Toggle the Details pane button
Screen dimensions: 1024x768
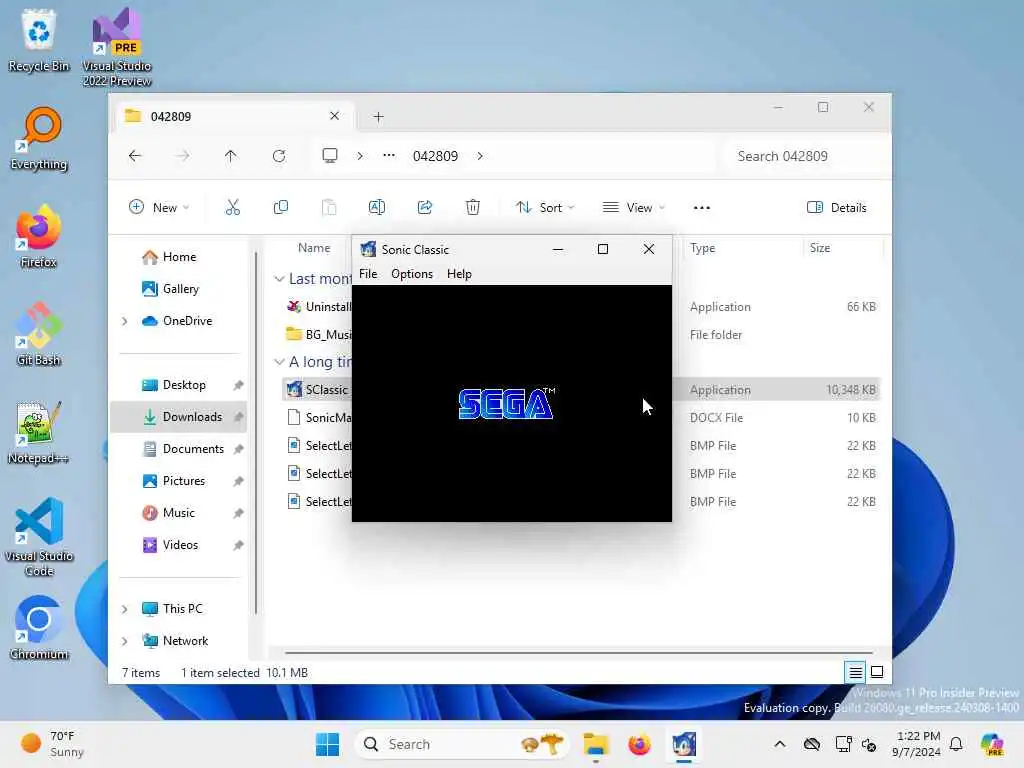(837, 208)
